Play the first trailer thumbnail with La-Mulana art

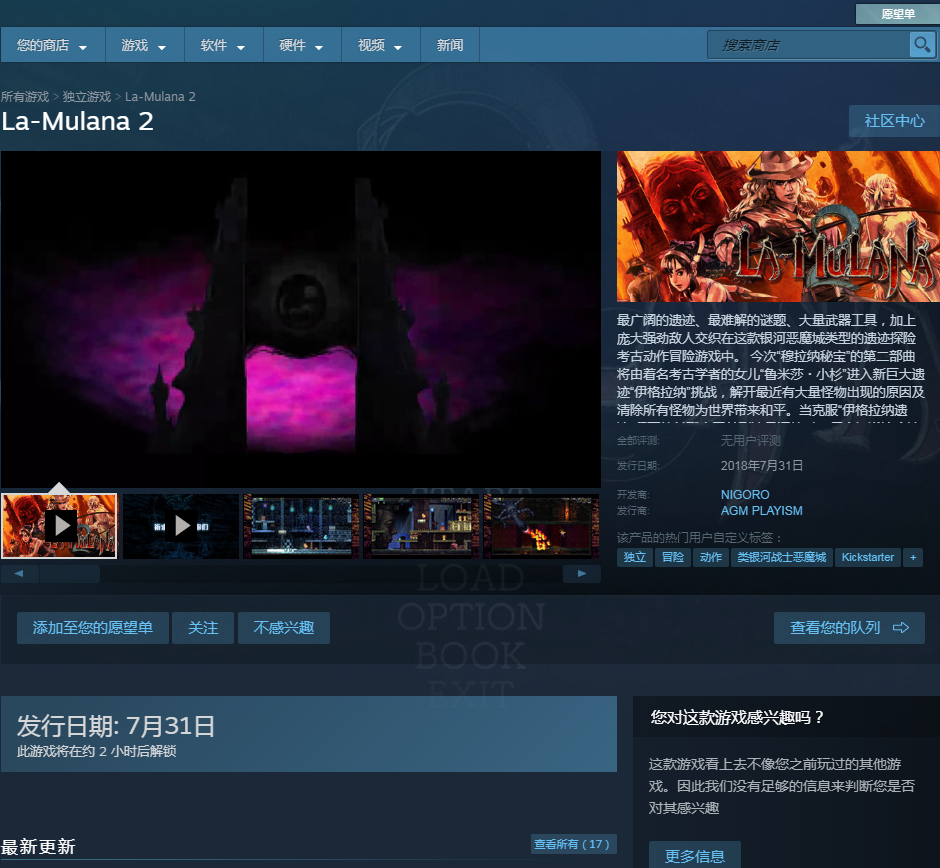(59, 526)
